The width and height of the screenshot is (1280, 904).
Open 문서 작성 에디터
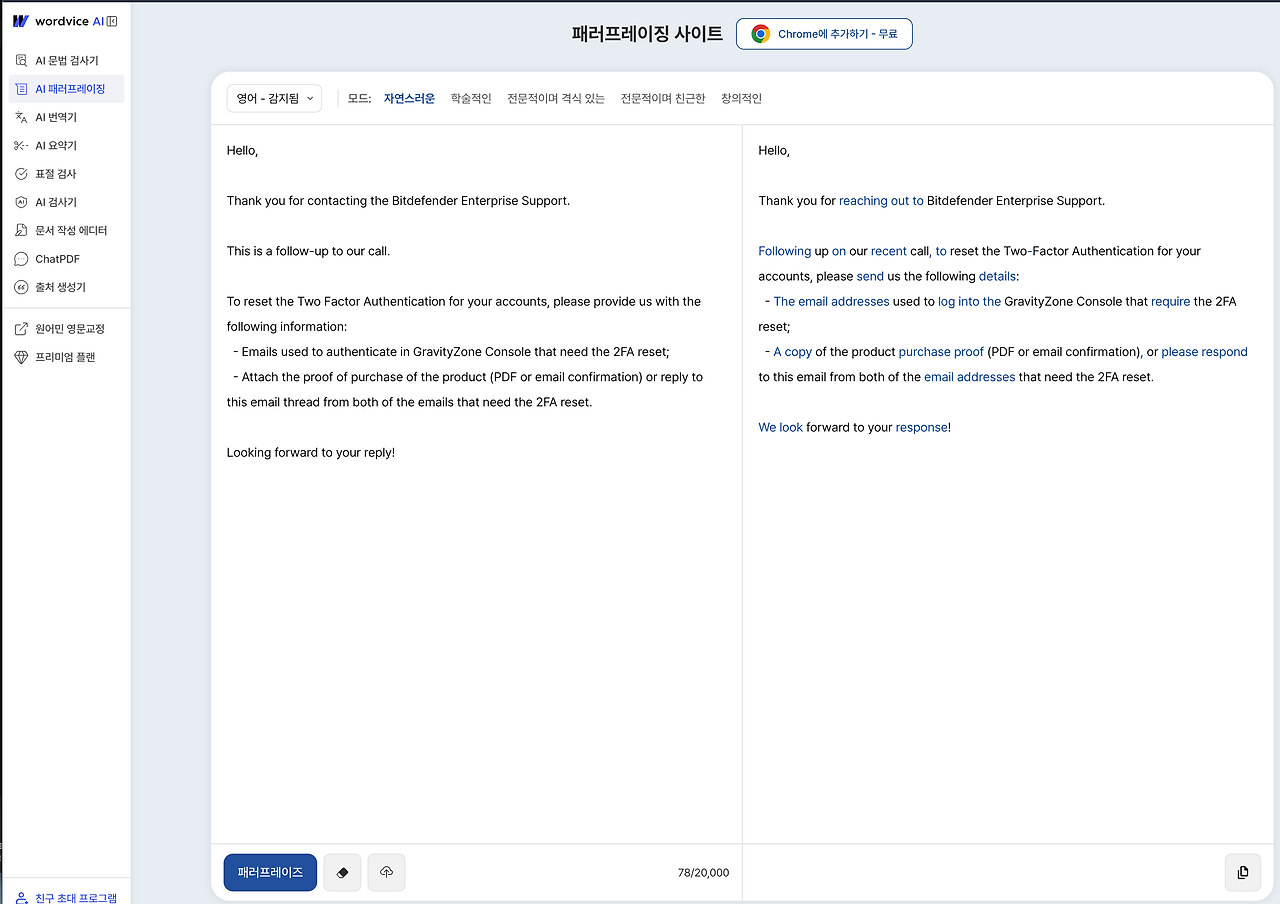66,230
